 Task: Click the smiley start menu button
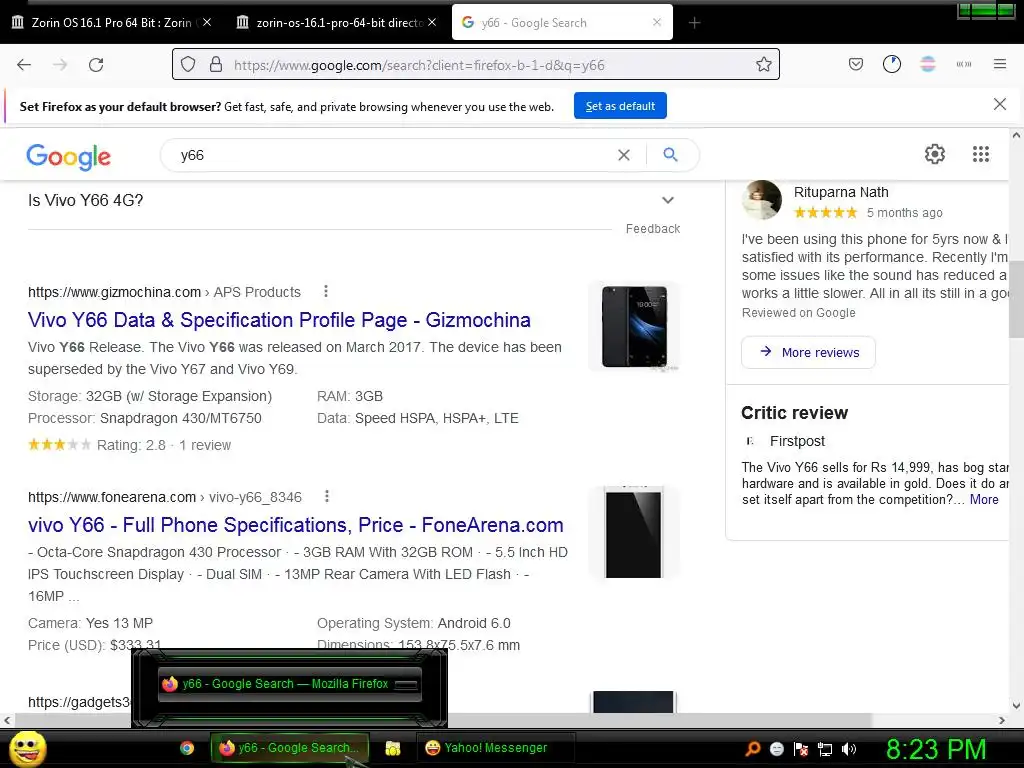[27, 748]
